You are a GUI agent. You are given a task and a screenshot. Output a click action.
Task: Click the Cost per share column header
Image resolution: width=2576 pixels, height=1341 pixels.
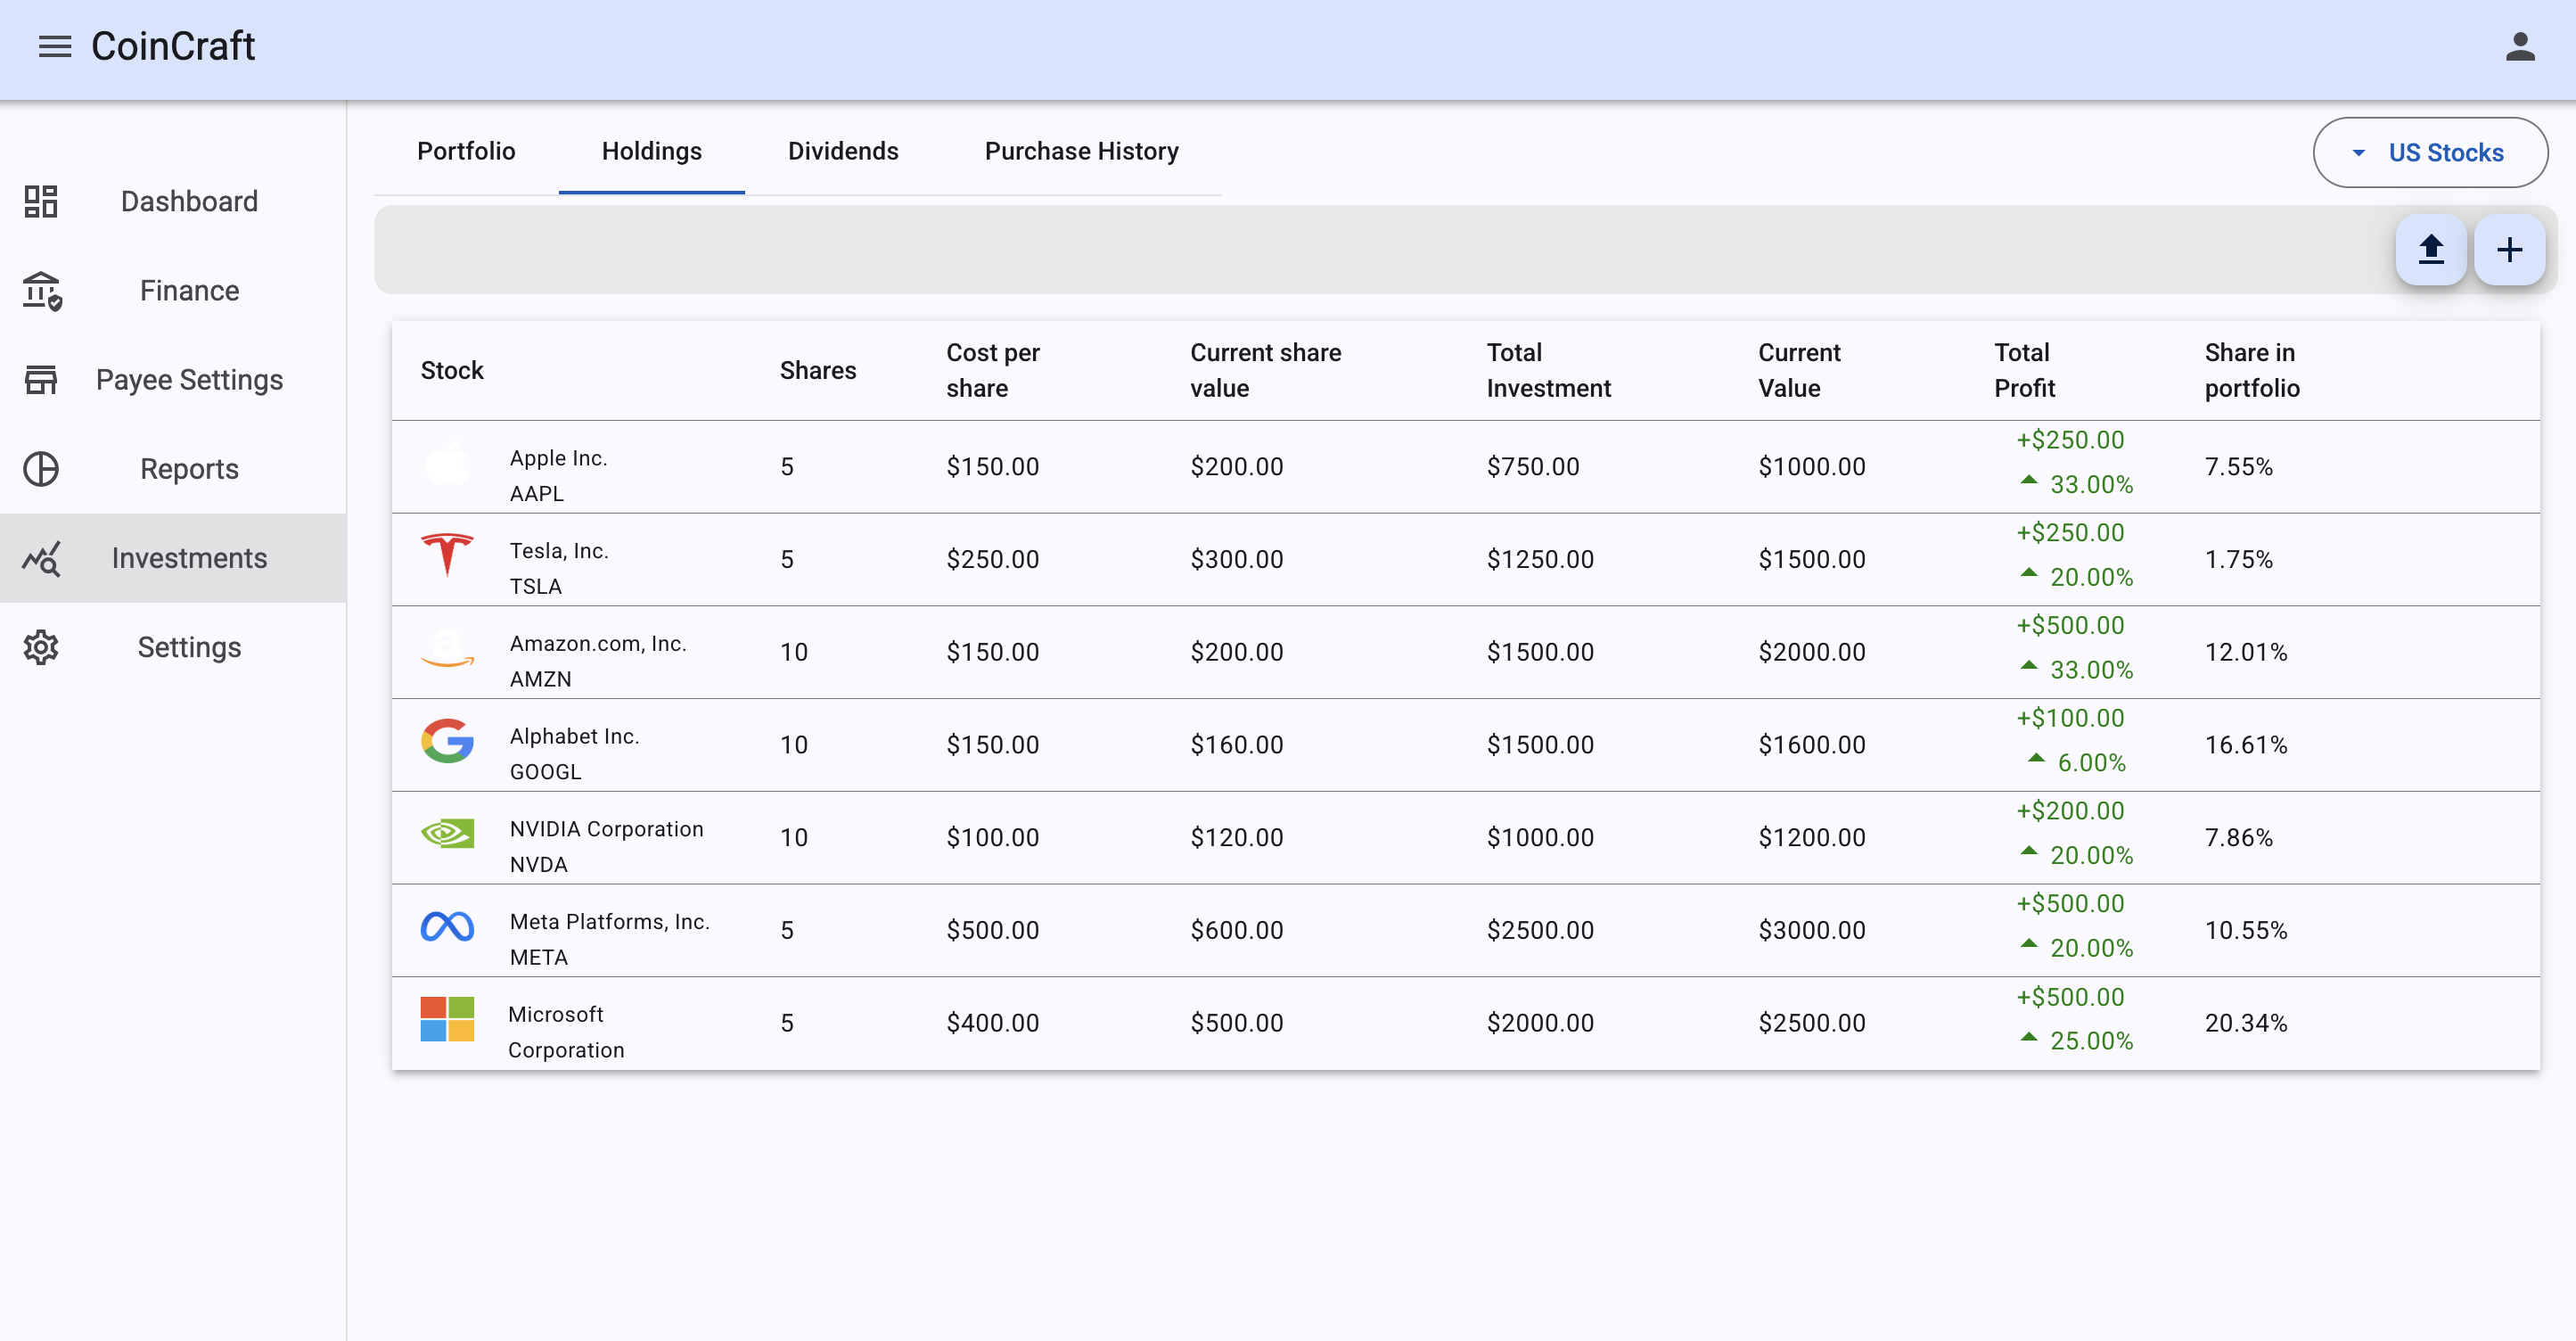tap(993, 370)
